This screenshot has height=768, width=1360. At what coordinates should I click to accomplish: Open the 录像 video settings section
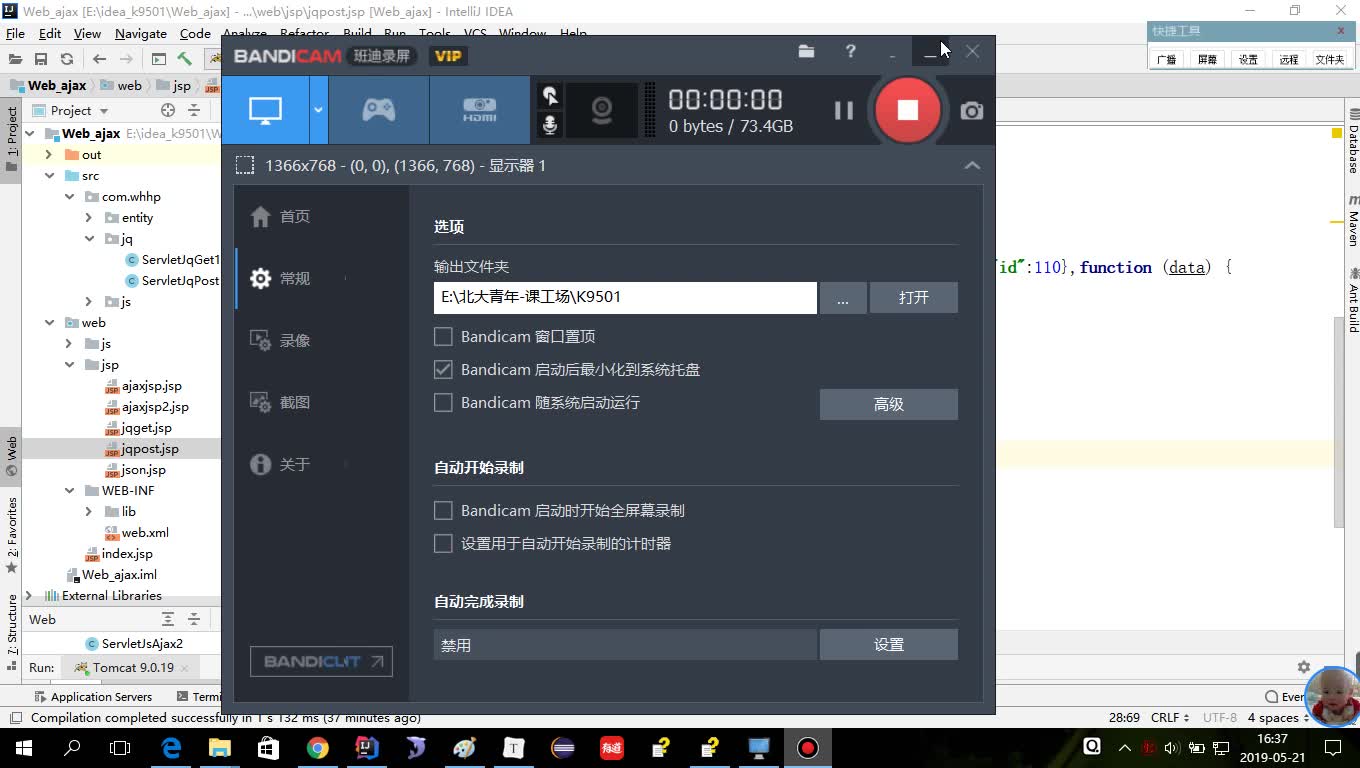pos(281,341)
